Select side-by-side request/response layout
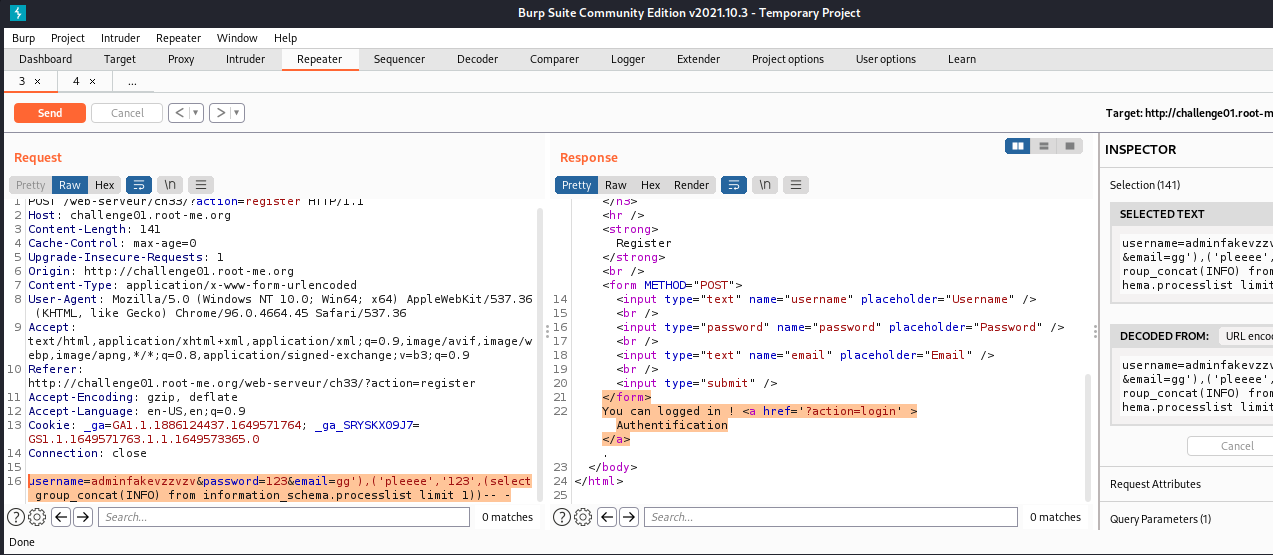Image resolution: width=1273 pixels, height=555 pixels. 1018,146
